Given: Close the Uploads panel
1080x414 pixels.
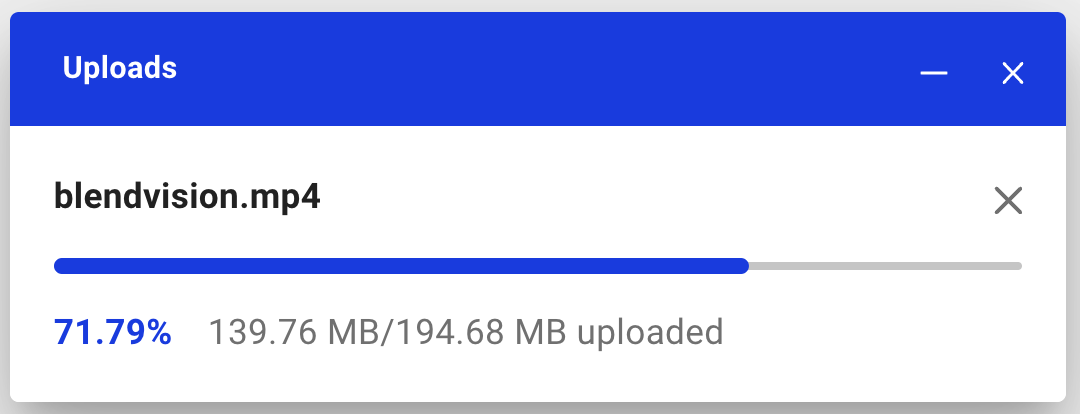Looking at the screenshot, I should [x=1012, y=73].
